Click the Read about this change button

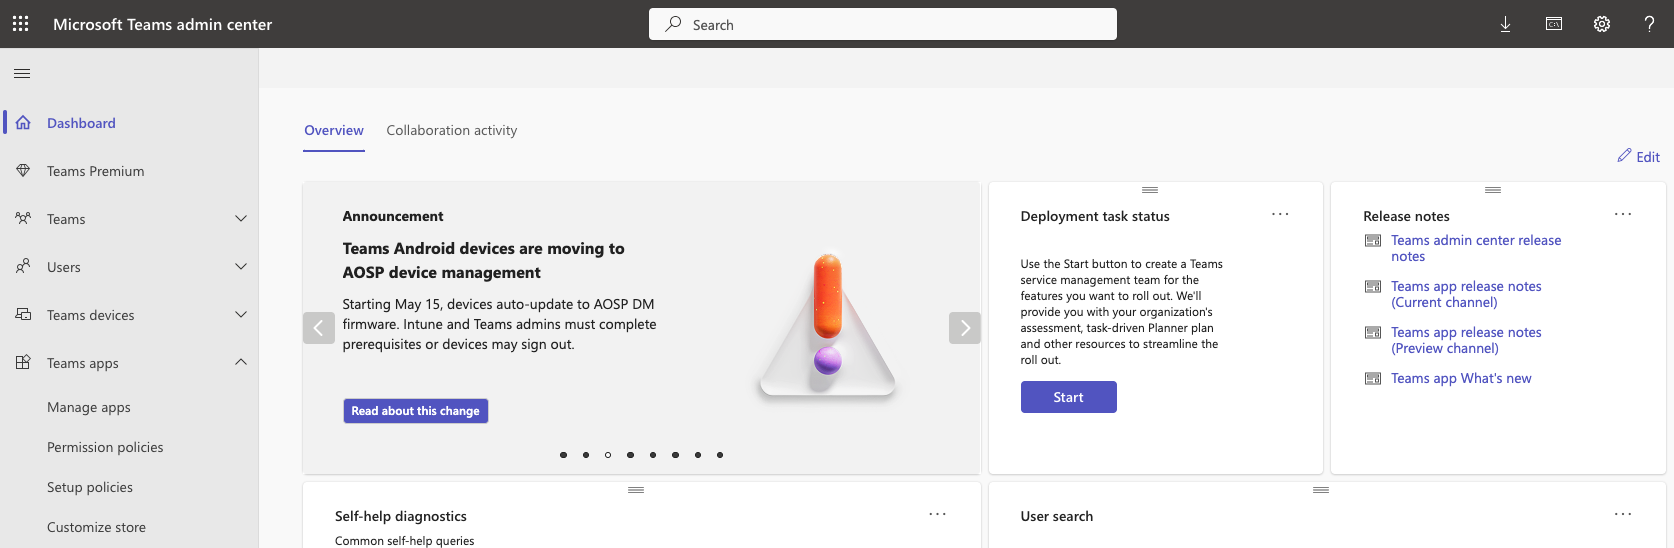pyautogui.click(x=415, y=411)
